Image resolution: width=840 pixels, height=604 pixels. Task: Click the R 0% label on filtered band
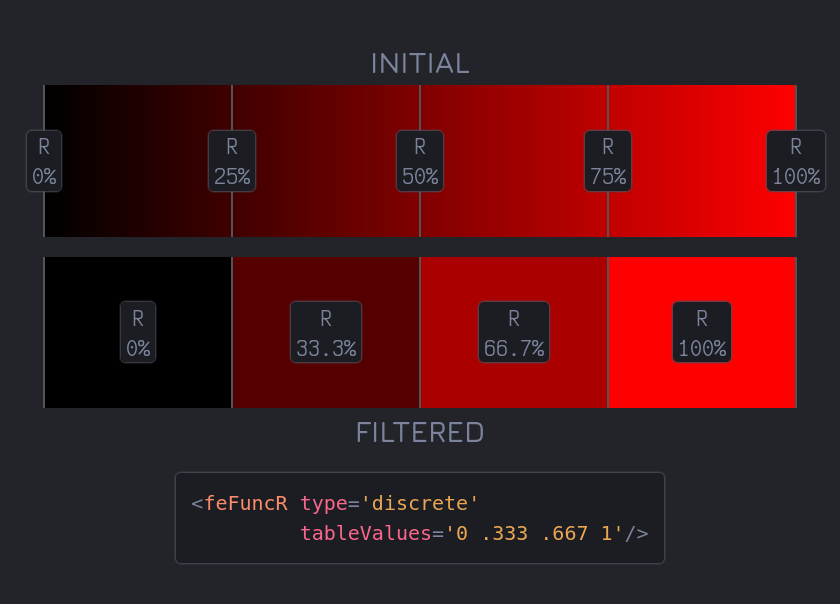137,332
